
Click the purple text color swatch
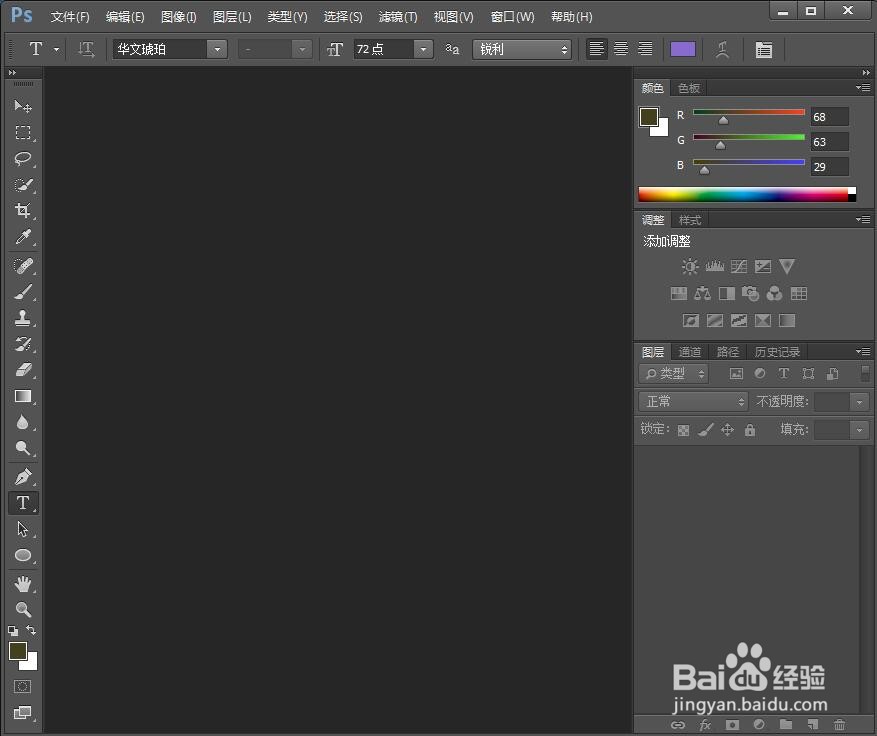click(x=683, y=49)
